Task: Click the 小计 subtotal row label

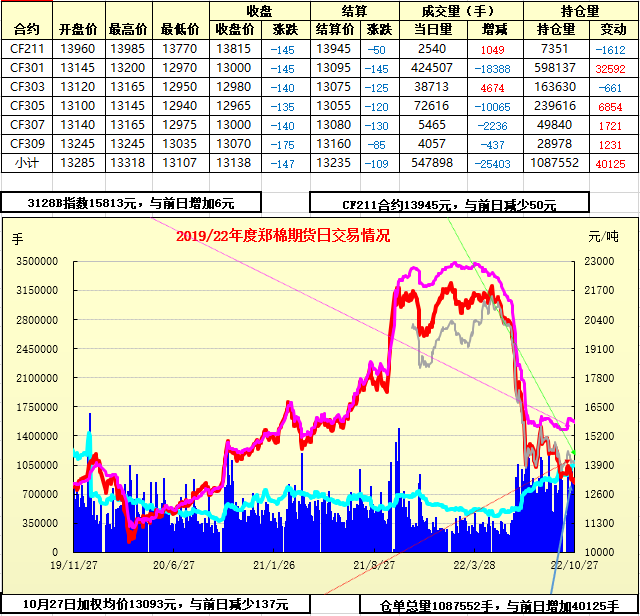Action: tap(28, 162)
